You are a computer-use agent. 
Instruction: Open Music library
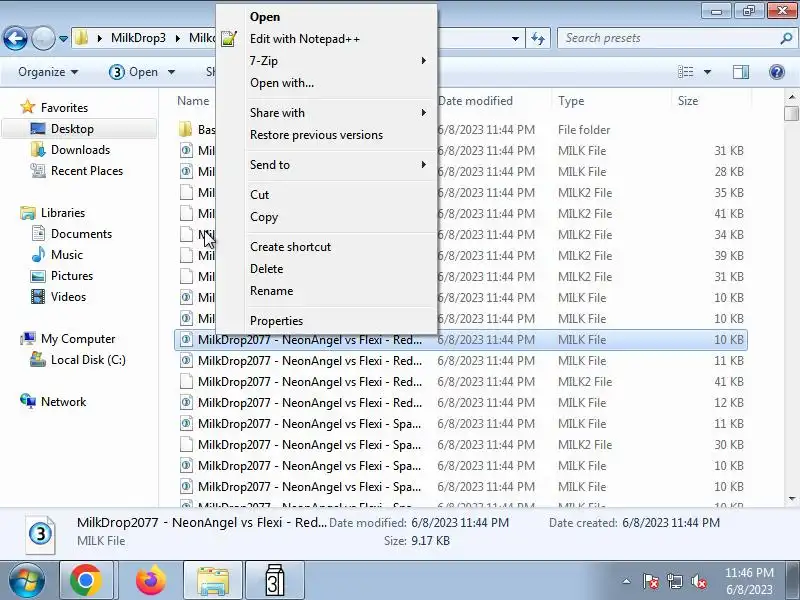(66, 255)
